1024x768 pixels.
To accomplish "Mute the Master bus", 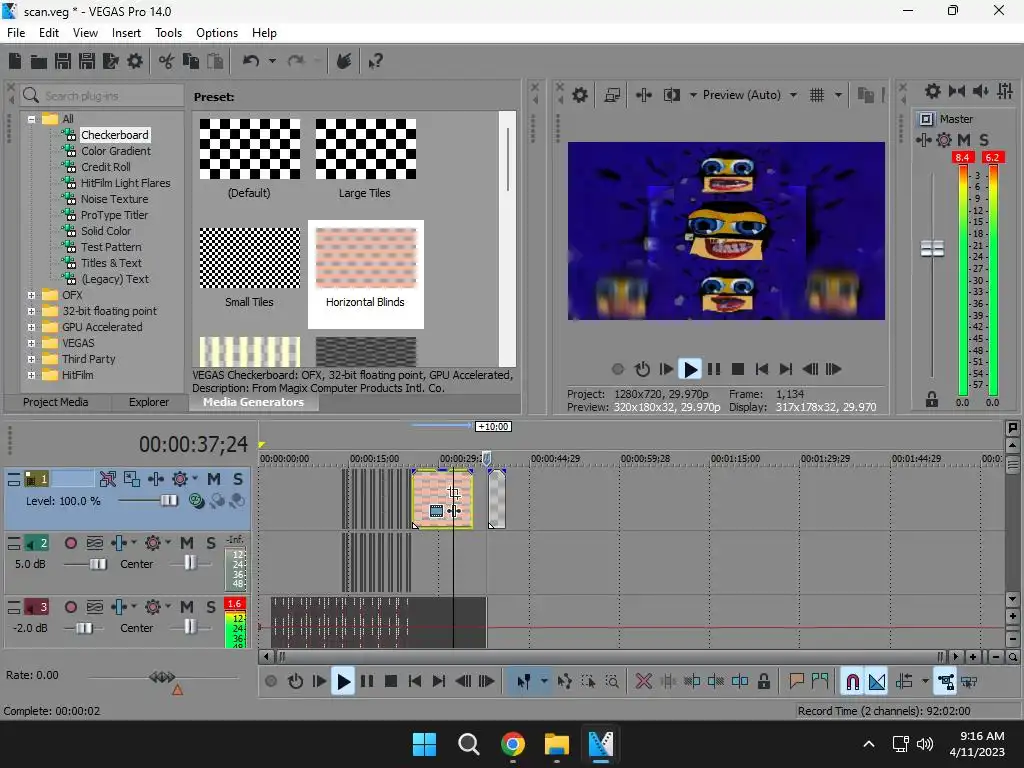I will (963, 140).
